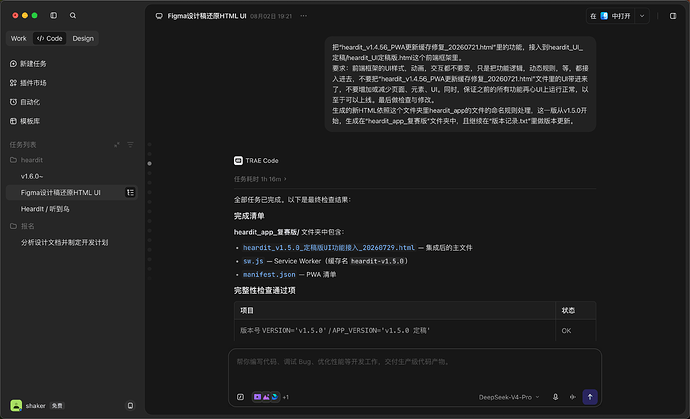This screenshot has height=419, width=690.
Task: Open the 插件市场 plugin marketplace
Action: click(28, 83)
